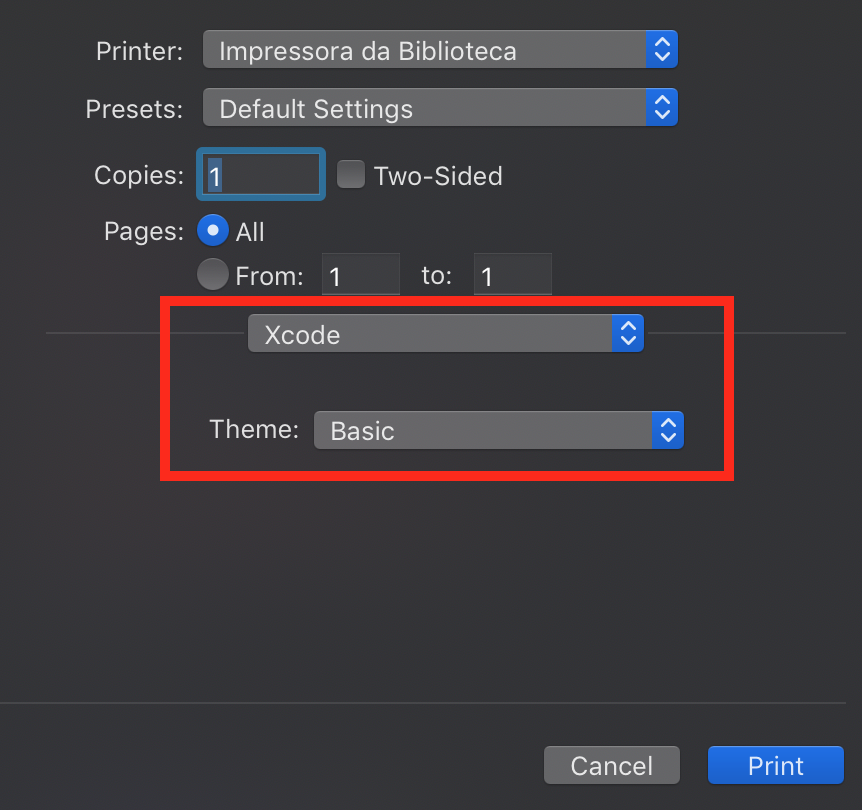Click the 'to' ending page field
This screenshot has height=810, width=862.
[x=512, y=275]
